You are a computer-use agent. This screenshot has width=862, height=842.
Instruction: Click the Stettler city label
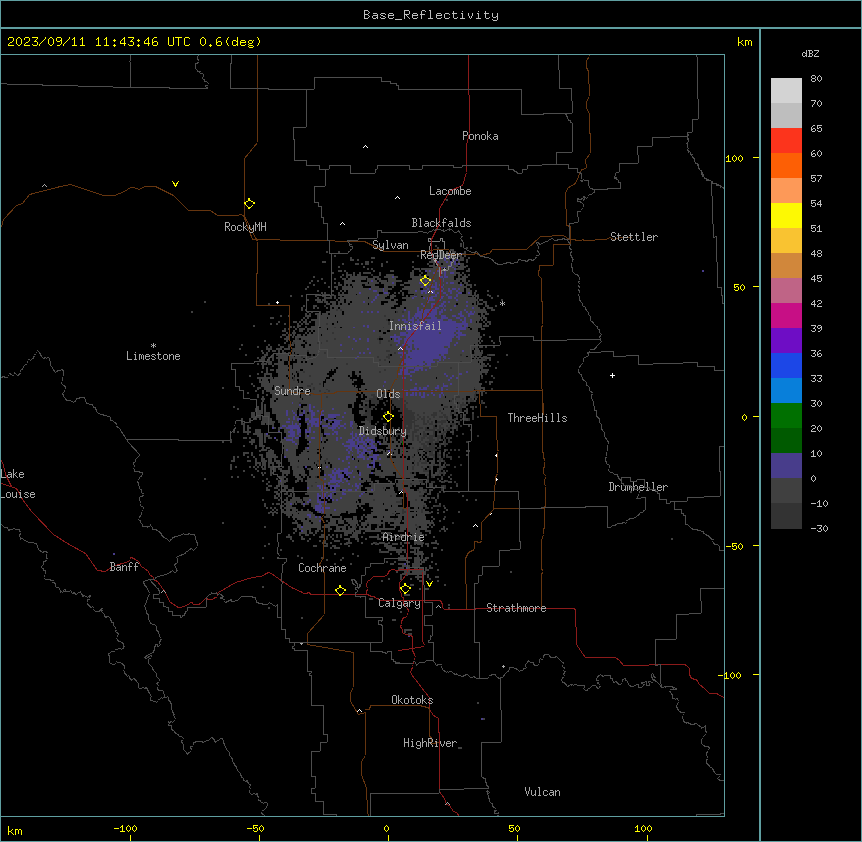tap(634, 237)
